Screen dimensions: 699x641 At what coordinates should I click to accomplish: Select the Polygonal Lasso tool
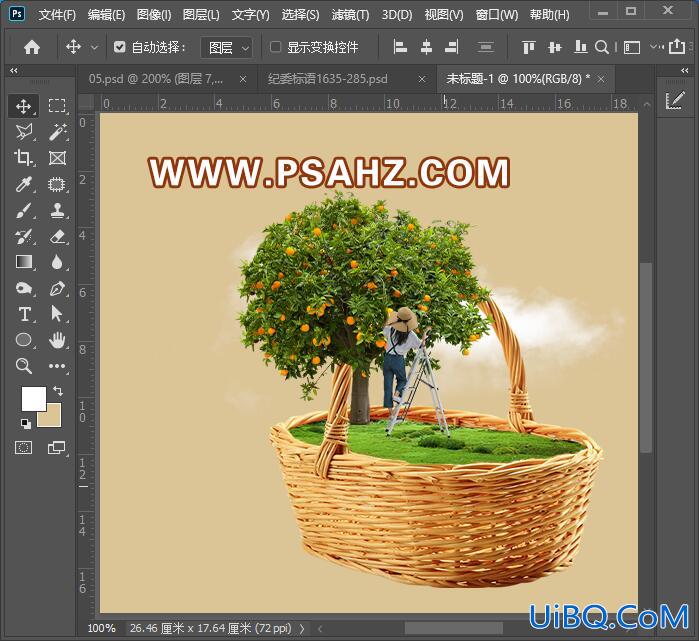(x=23, y=132)
